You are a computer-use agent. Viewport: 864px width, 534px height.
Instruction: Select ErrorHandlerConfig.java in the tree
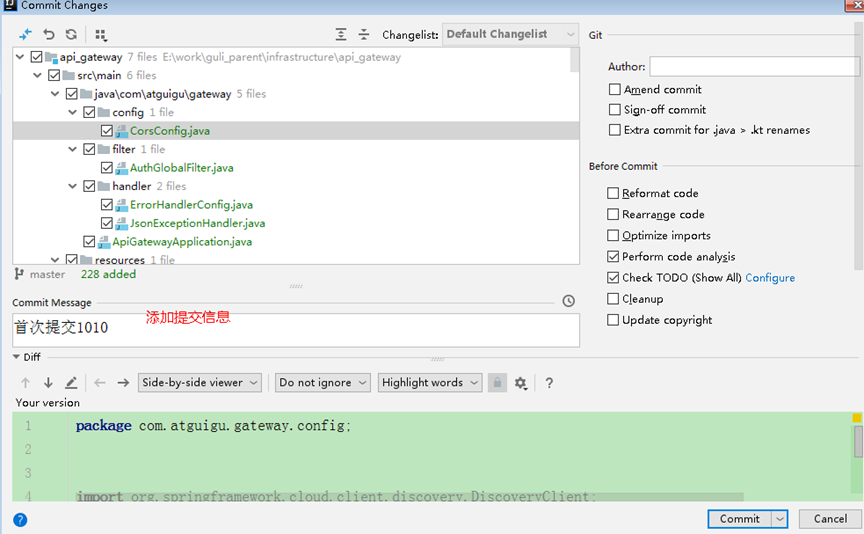[x=191, y=205]
